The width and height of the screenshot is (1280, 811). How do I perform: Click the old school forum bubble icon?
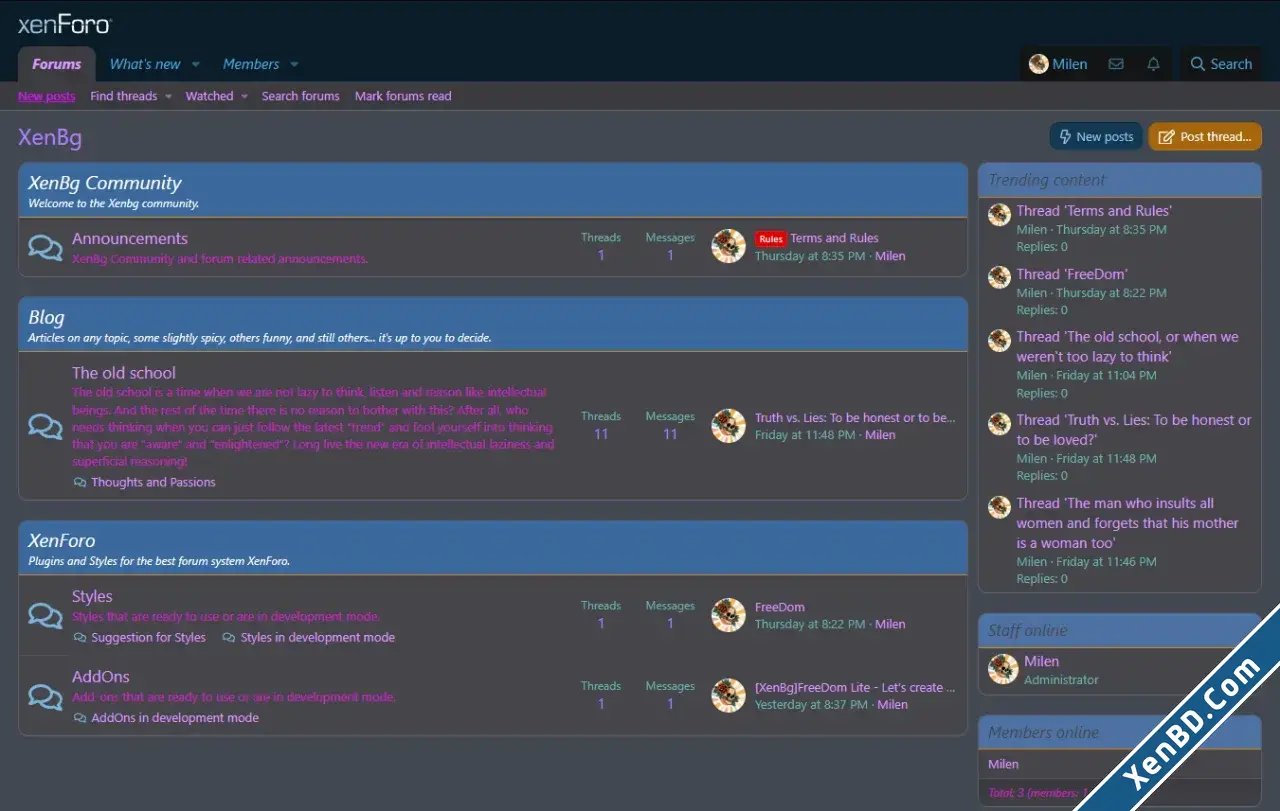[45, 426]
